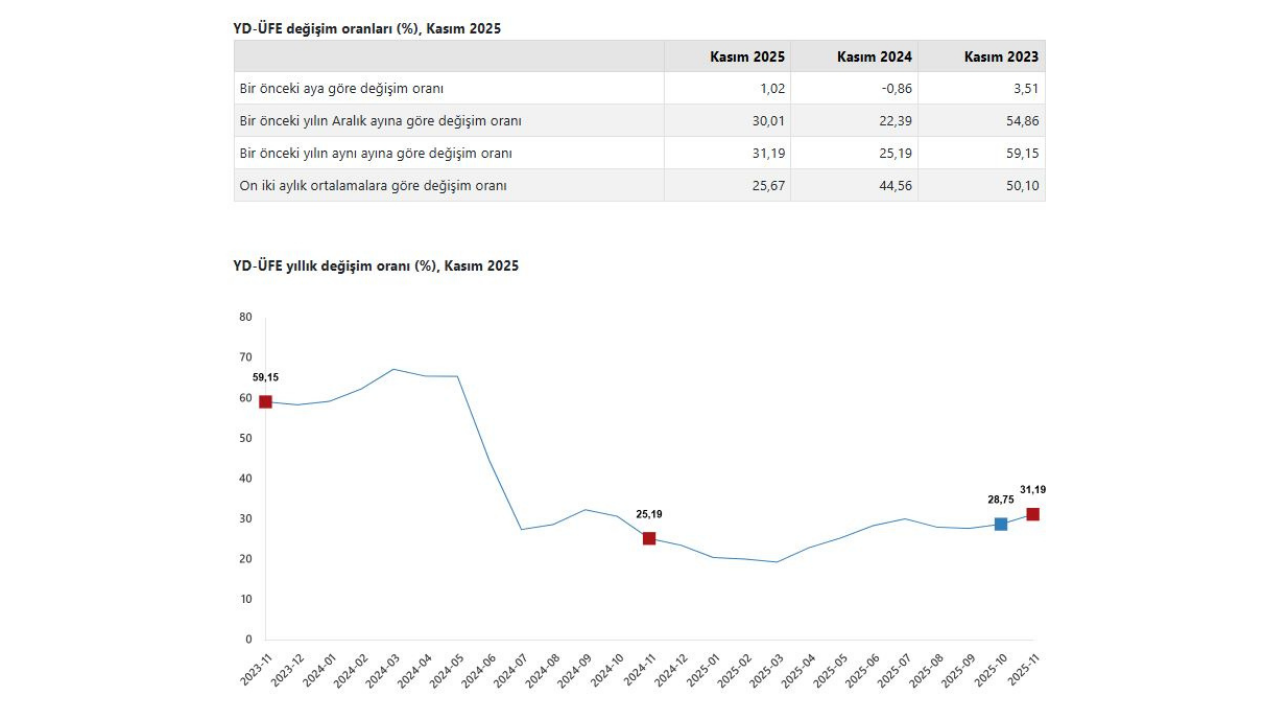Select the 44,56 table cell
The width and height of the screenshot is (1280, 720).
tap(895, 185)
